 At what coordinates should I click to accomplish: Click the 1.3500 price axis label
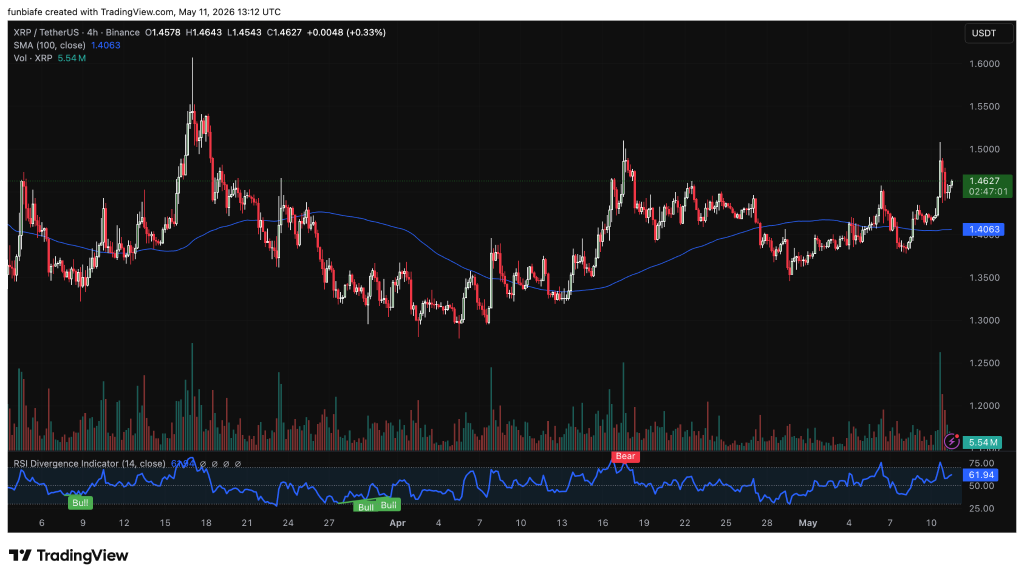pyautogui.click(x=984, y=278)
